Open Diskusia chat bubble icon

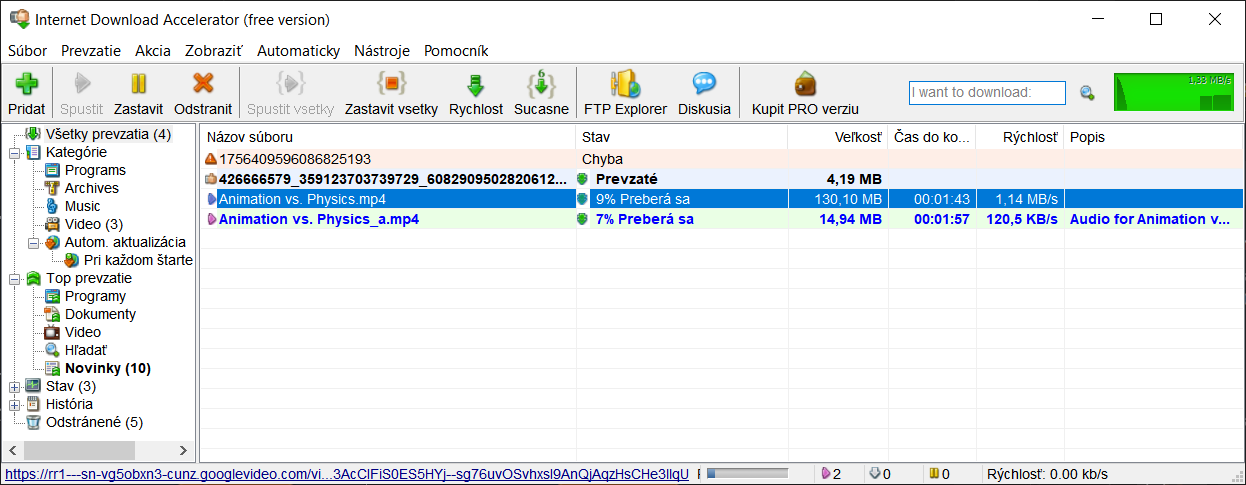pos(704,84)
